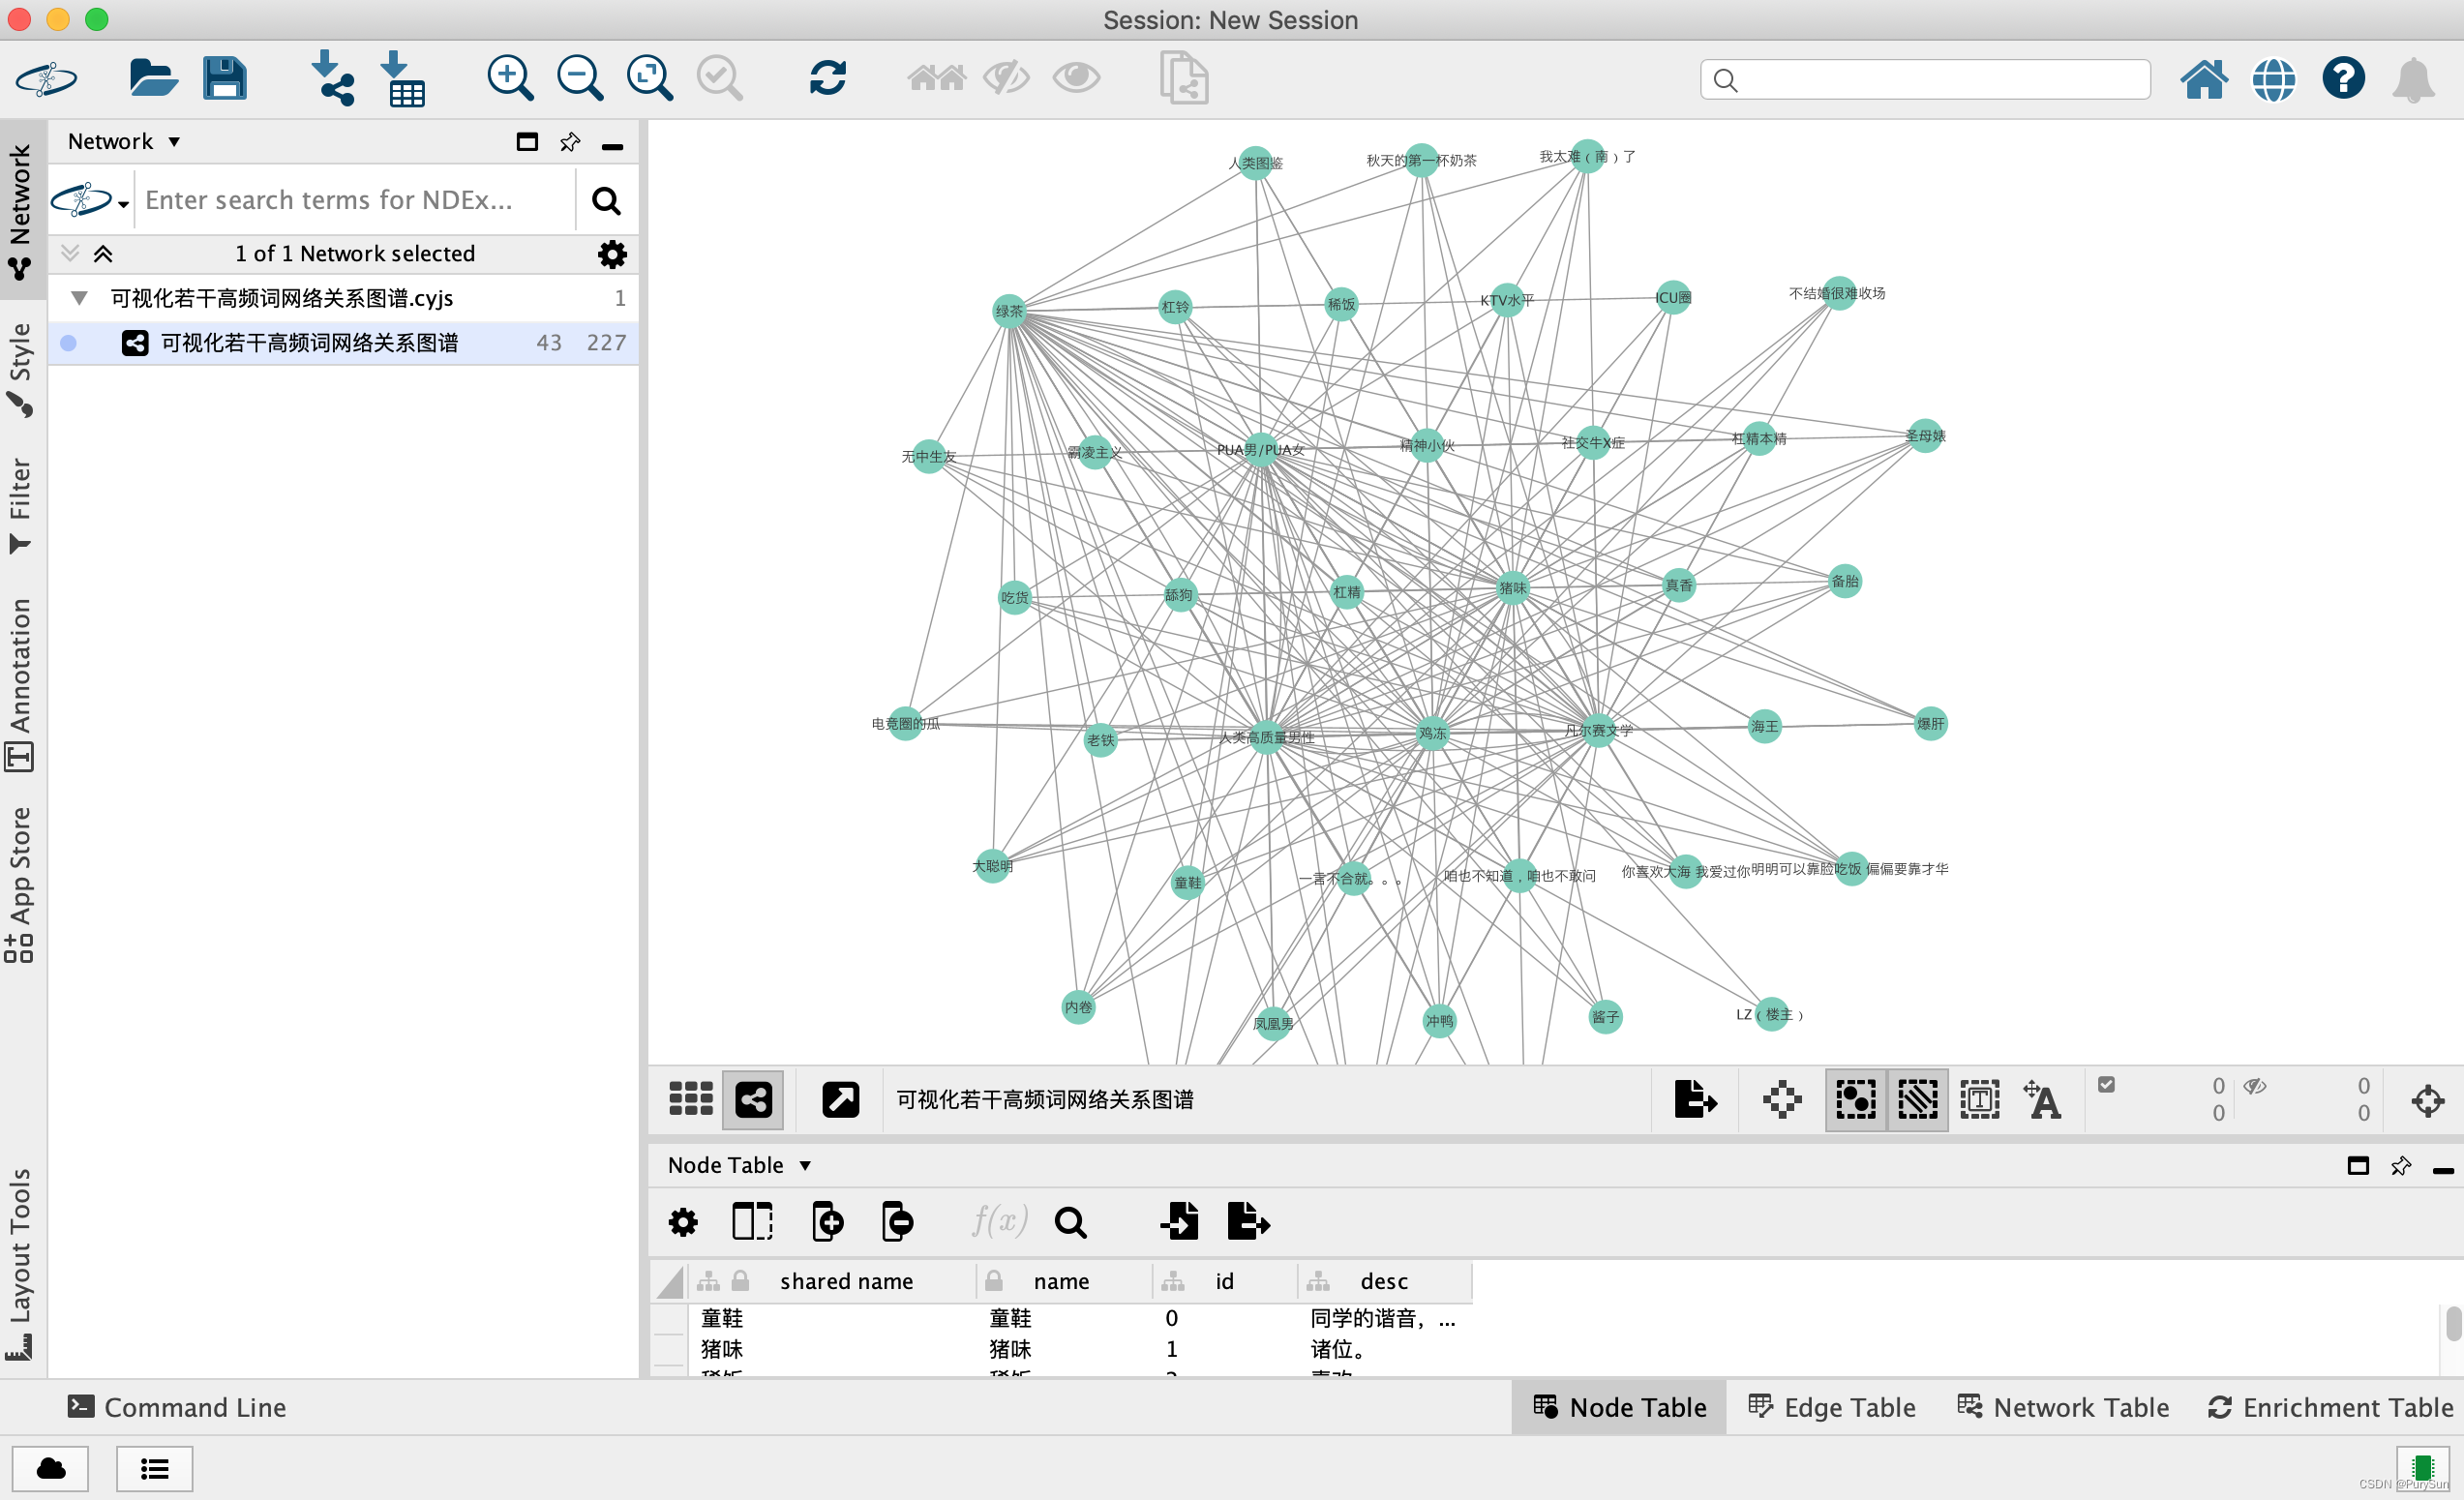Toggle edge selection mode button
Viewport: 2464px width, 1500px height.
click(x=1917, y=1100)
